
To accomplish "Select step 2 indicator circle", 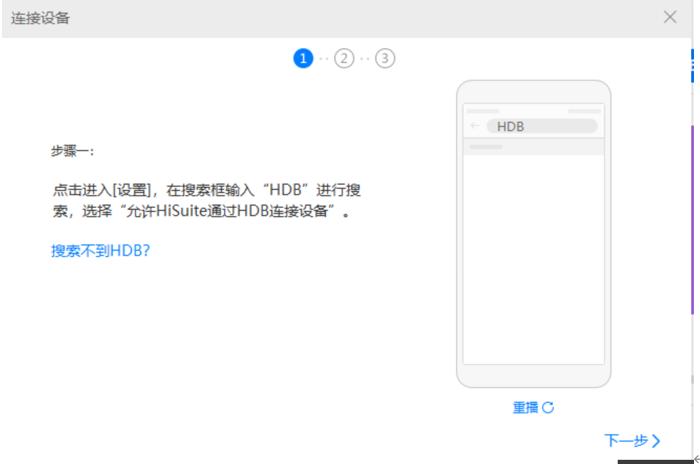I will (344, 58).
